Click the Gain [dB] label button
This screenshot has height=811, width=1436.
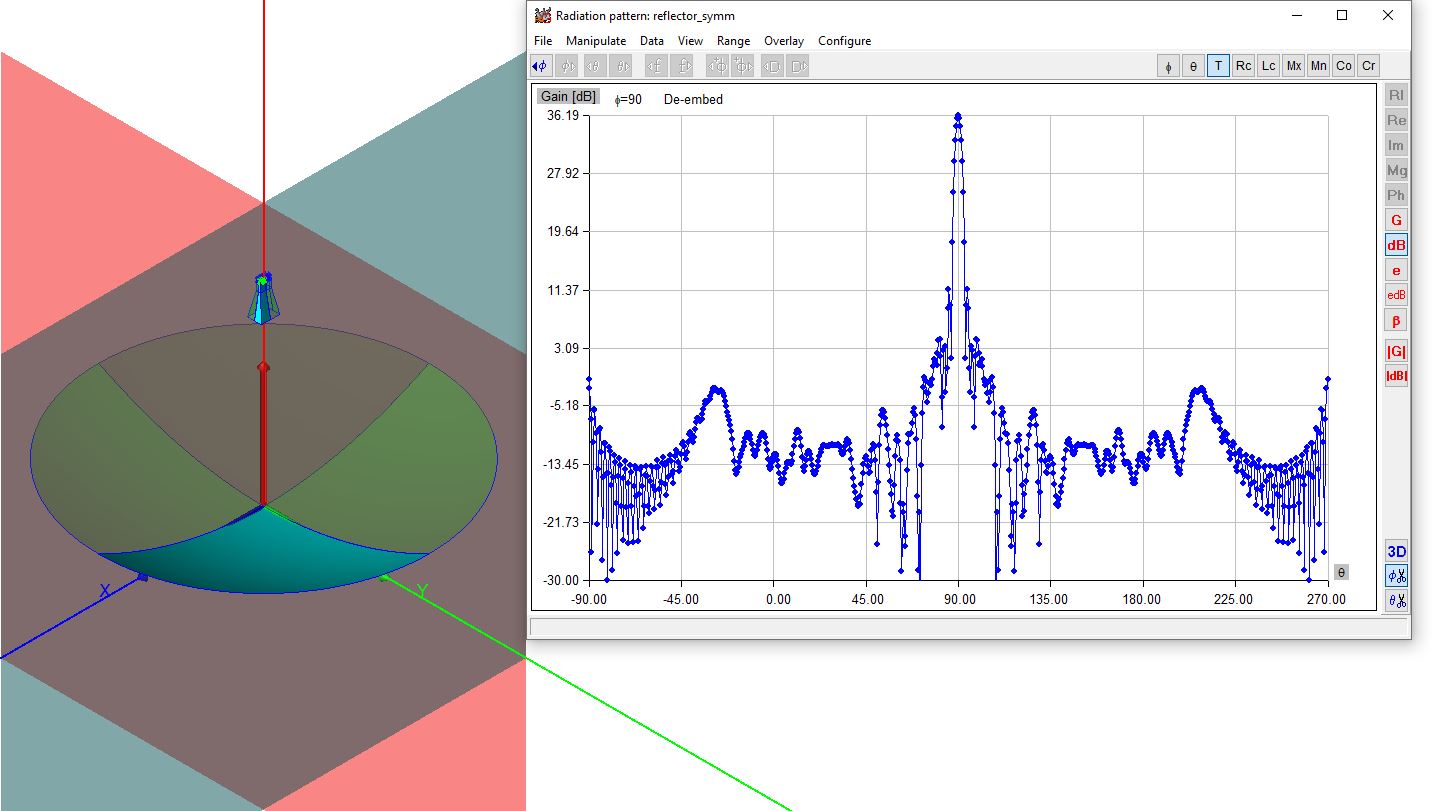[x=568, y=97]
